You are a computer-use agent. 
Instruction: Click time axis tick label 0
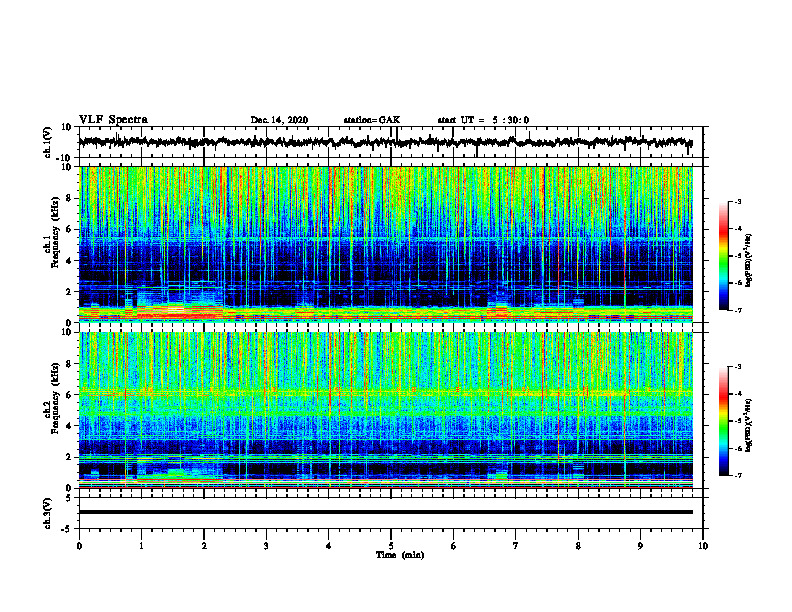tap(79, 546)
